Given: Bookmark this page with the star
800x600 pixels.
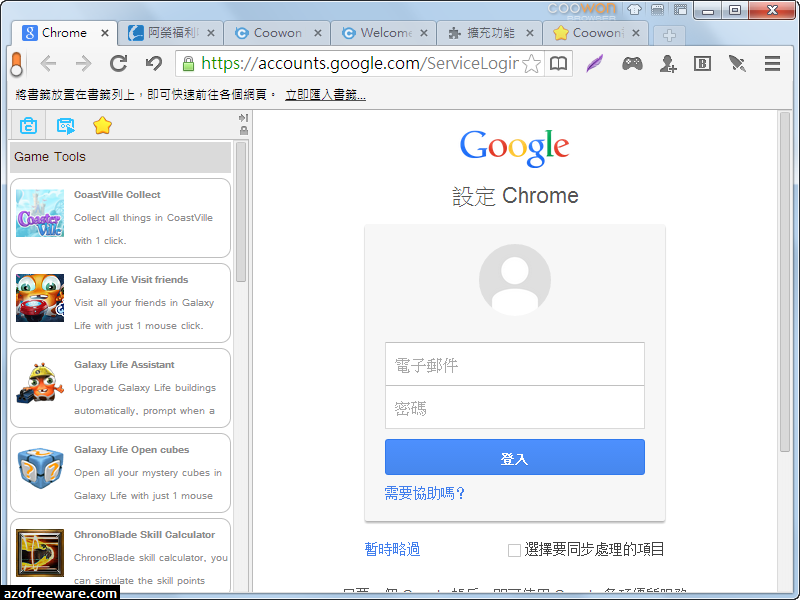Looking at the screenshot, I should 531,64.
